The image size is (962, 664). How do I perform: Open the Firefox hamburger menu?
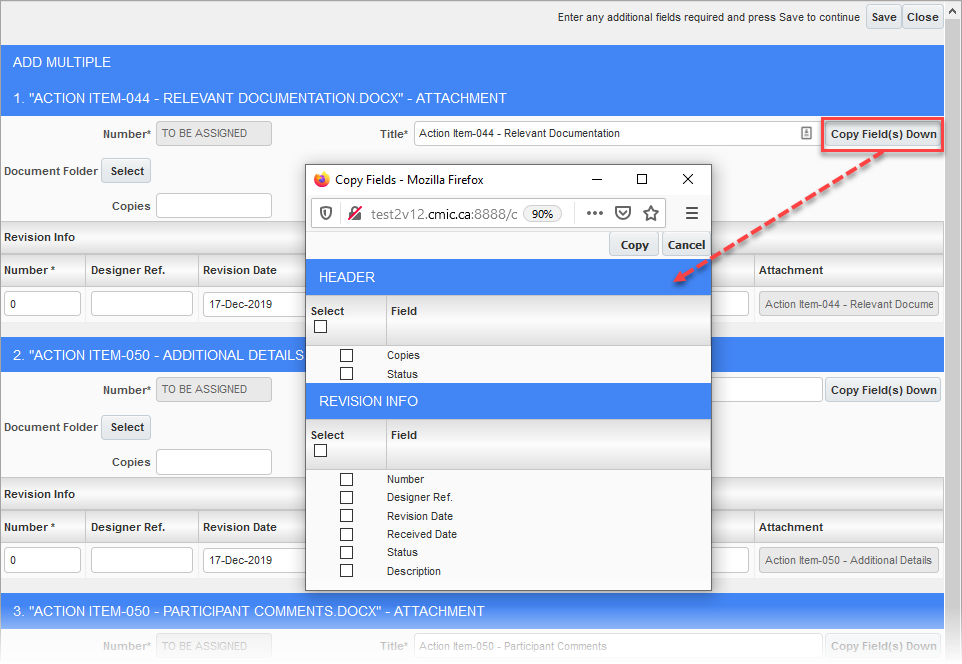pos(691,213)
